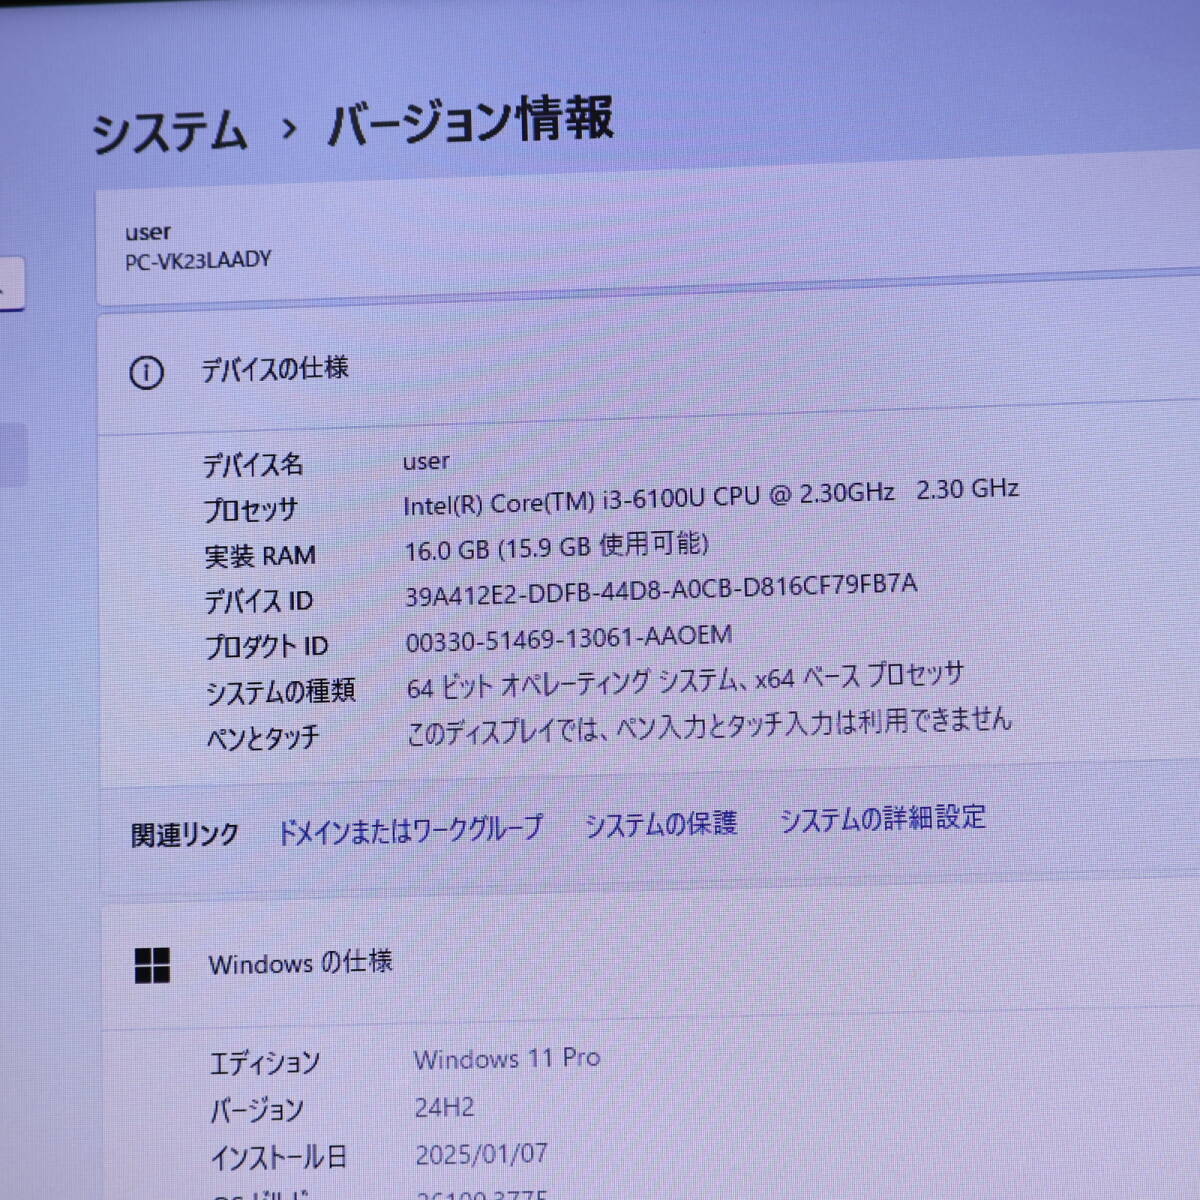
Task: Select the Windows 11 Pro edition value
Action: click(x=507, y=1058)
